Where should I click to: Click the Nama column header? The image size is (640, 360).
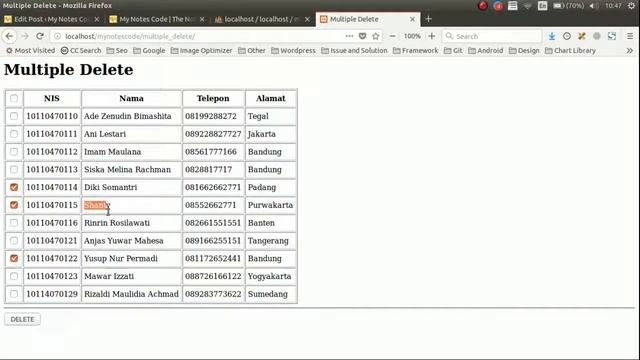131,98
